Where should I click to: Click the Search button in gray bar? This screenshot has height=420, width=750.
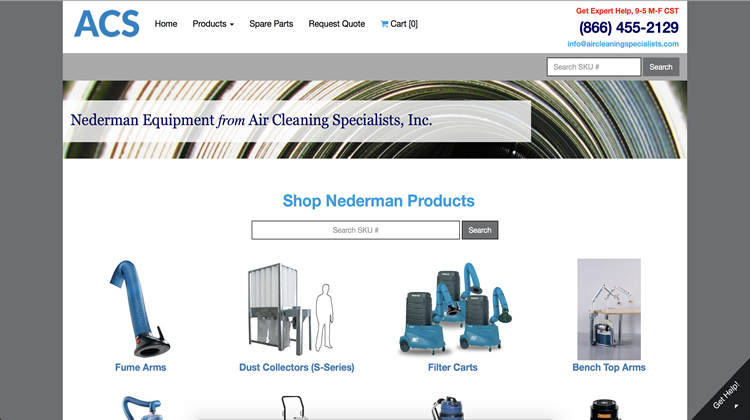tap(661, 67)
